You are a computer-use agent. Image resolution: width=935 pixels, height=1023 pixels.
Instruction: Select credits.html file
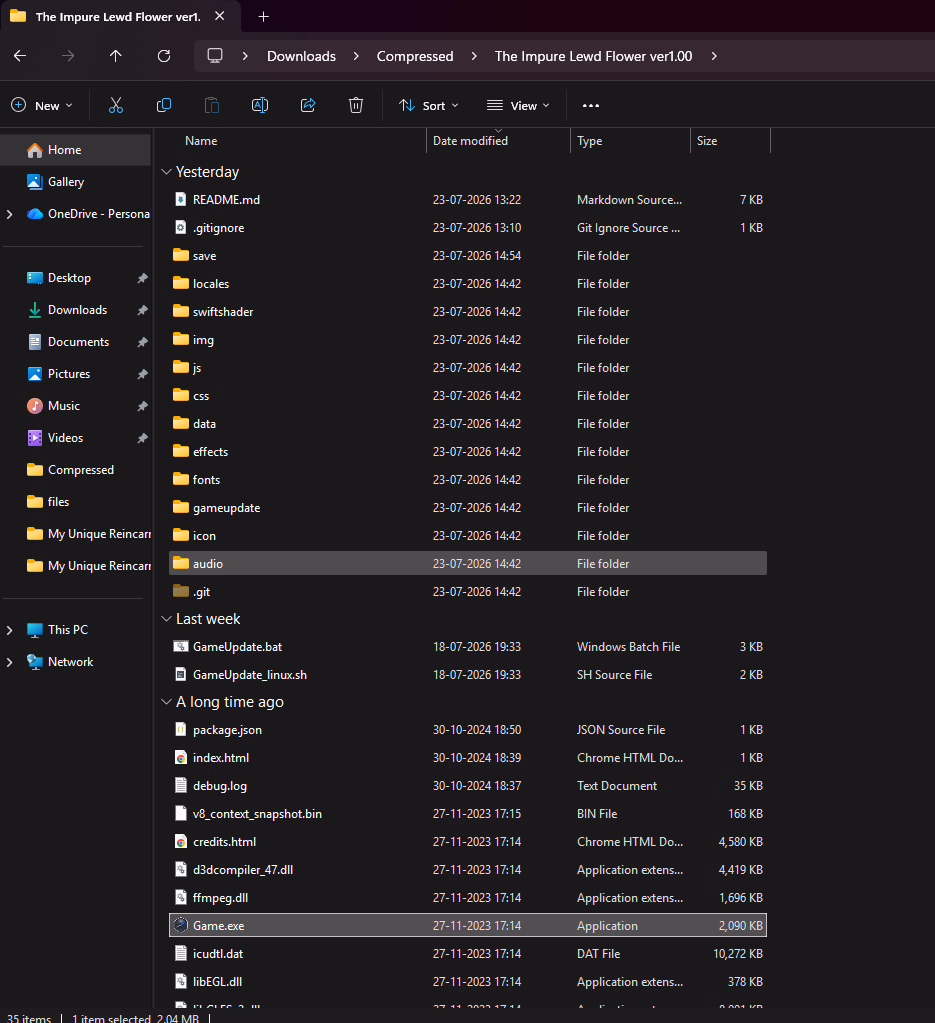[x=468, y=842]
